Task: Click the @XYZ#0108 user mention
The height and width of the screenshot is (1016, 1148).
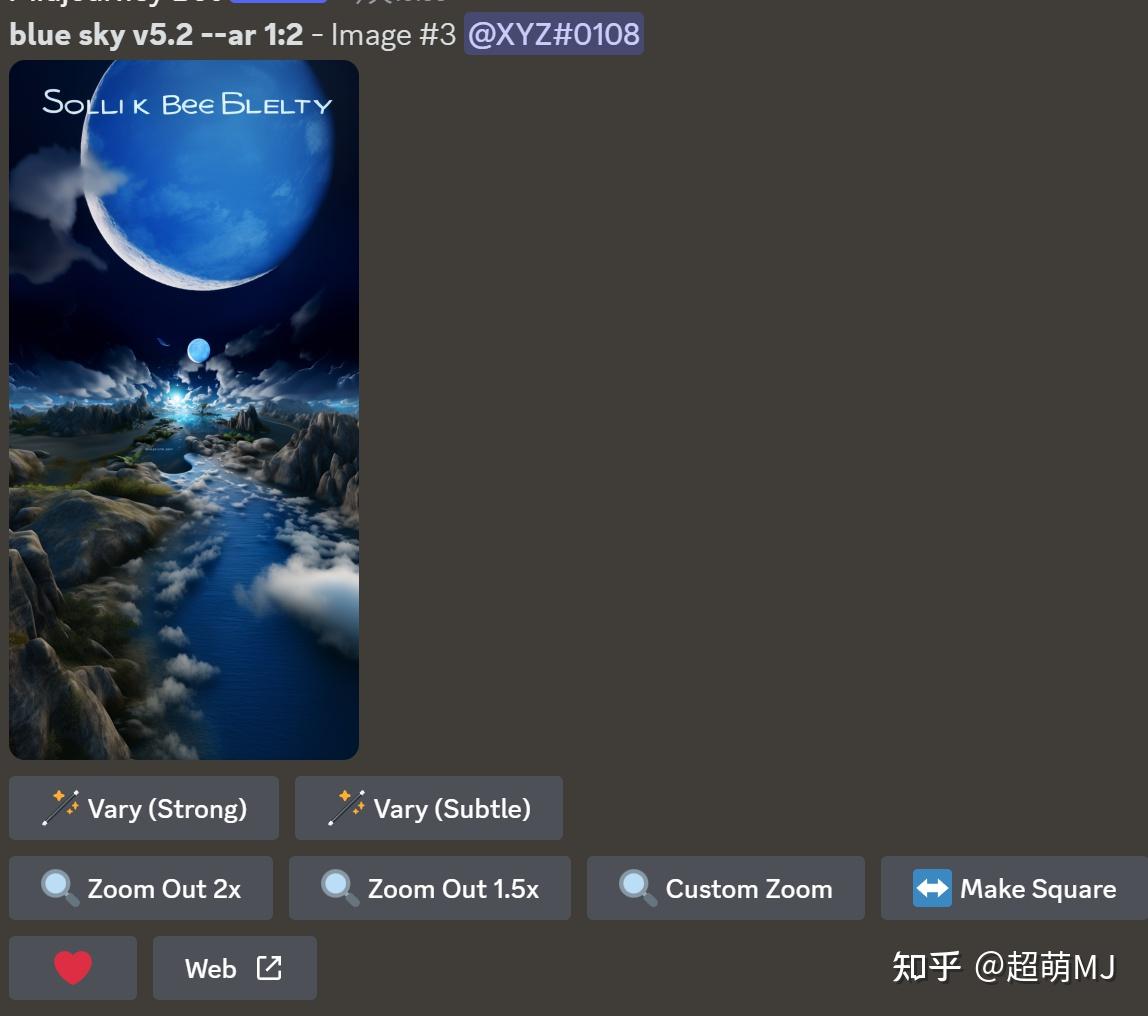Action: click(553, 33)
